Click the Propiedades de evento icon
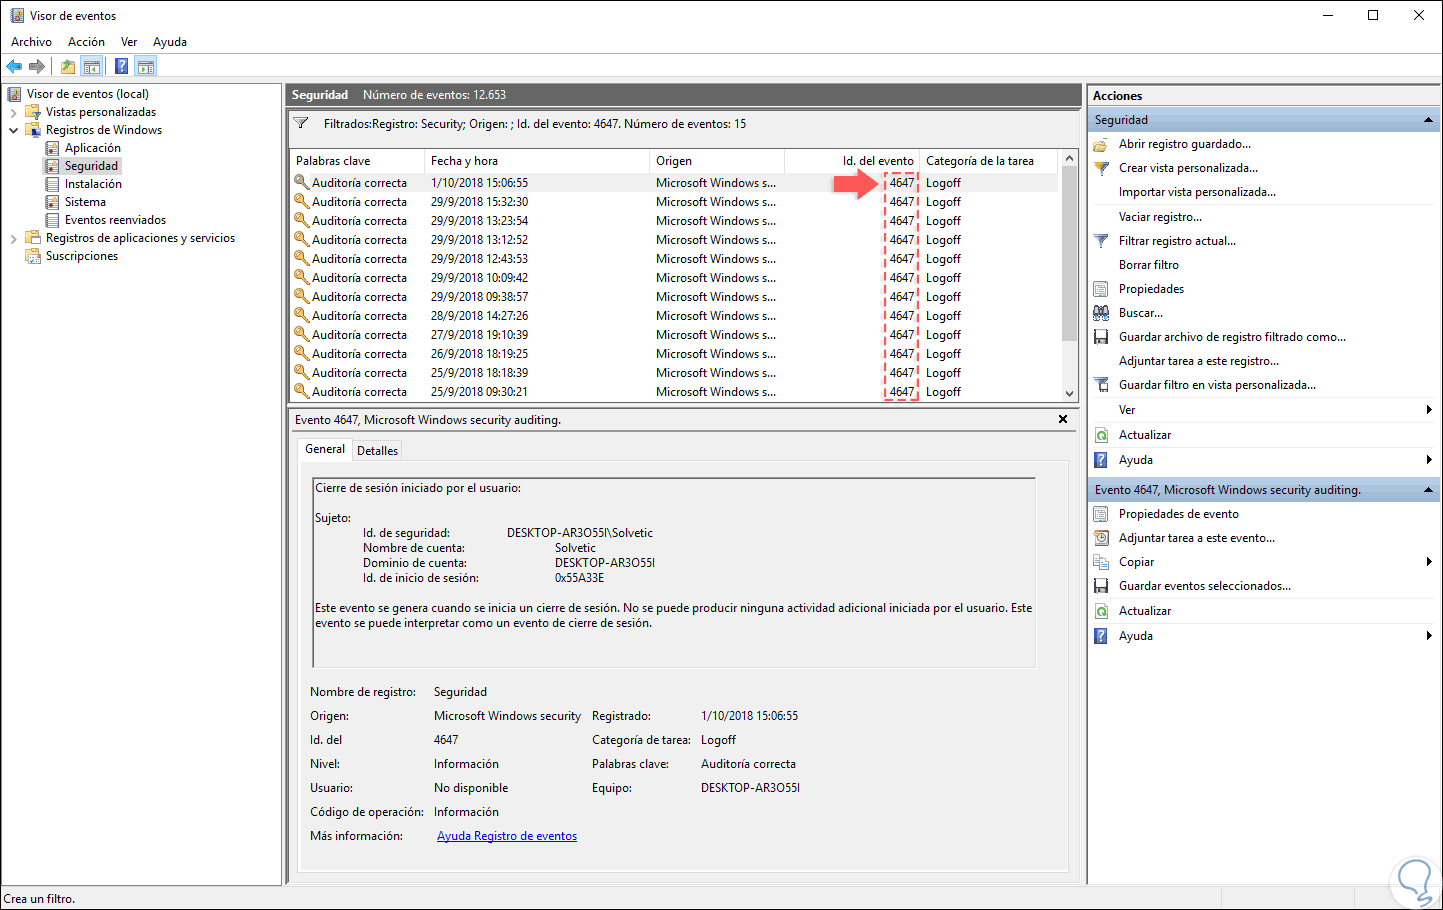1443x910 pixels. tap(1101, 514)
